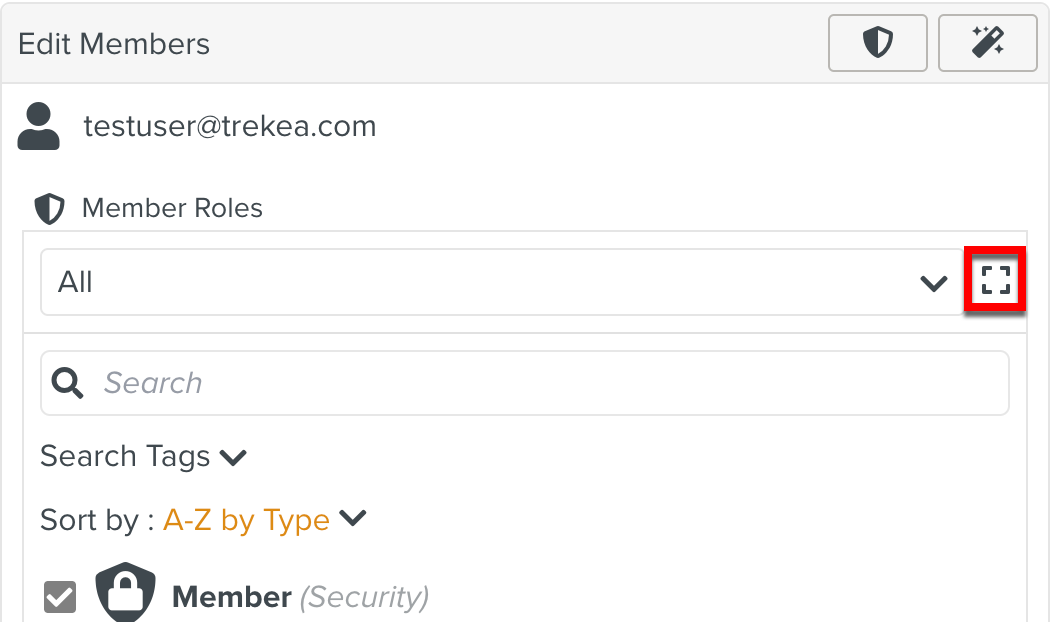Click the magnifying glass search icon
1062x622 pixels.
click(x=67, y=382)
